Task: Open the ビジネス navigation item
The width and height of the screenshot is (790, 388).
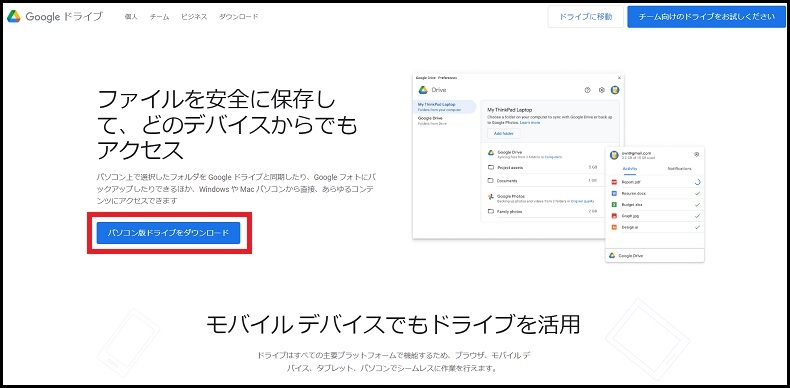Action: tap(194, 17)
